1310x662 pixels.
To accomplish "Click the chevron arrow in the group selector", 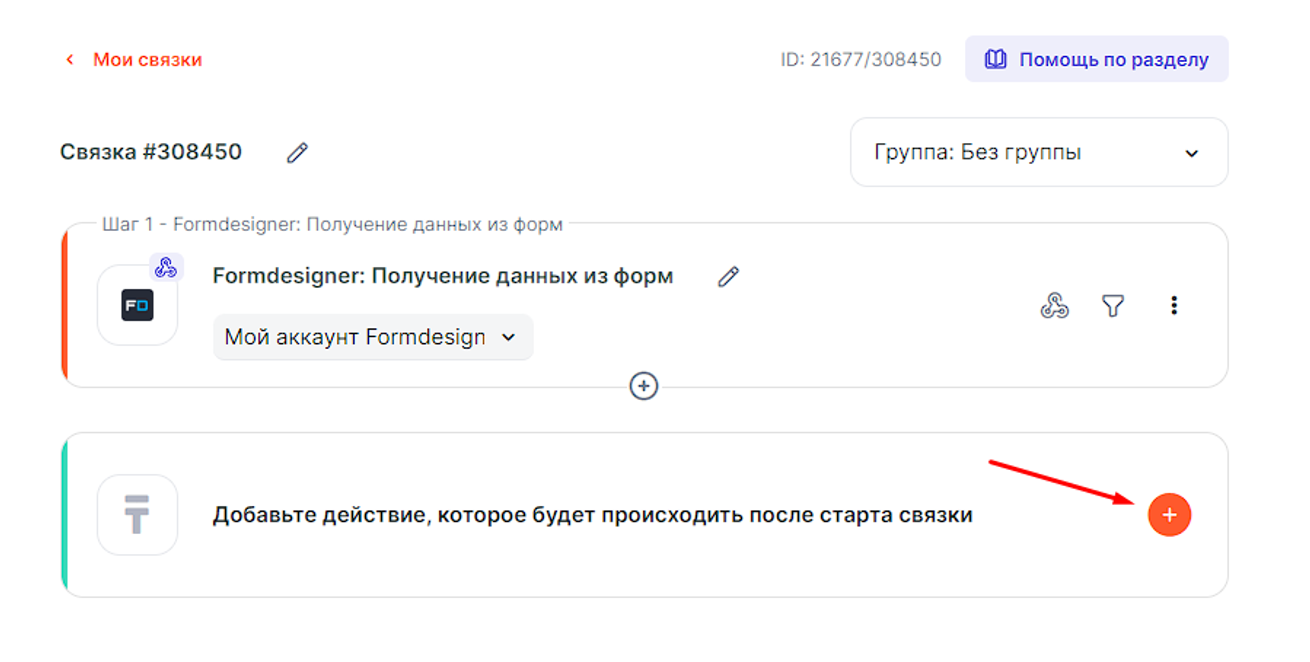I will pos(1191,154).
